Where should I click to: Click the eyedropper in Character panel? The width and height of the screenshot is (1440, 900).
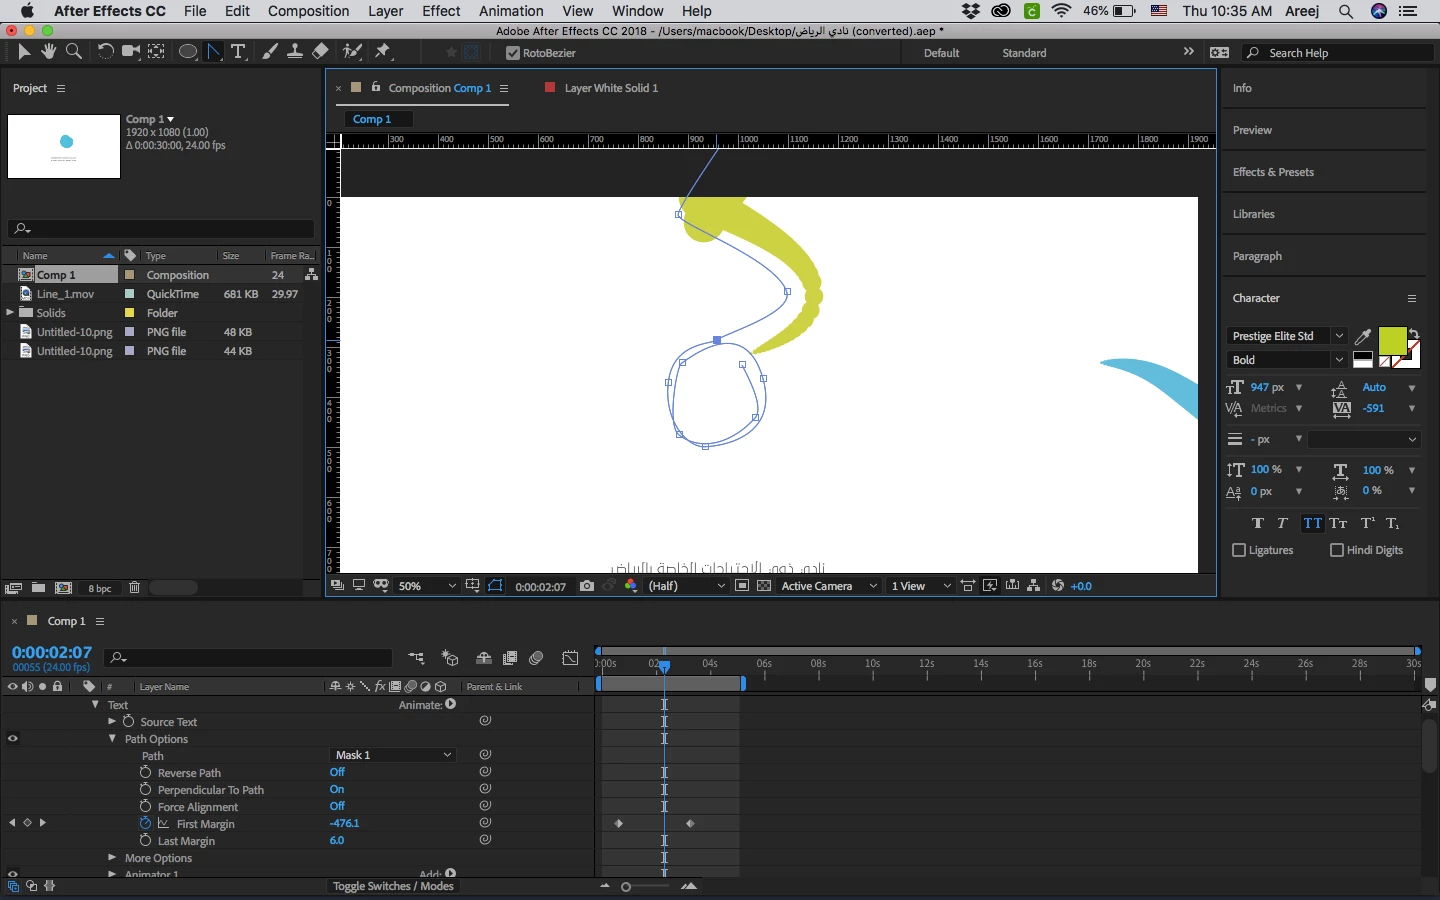(x=1362, y=337)
